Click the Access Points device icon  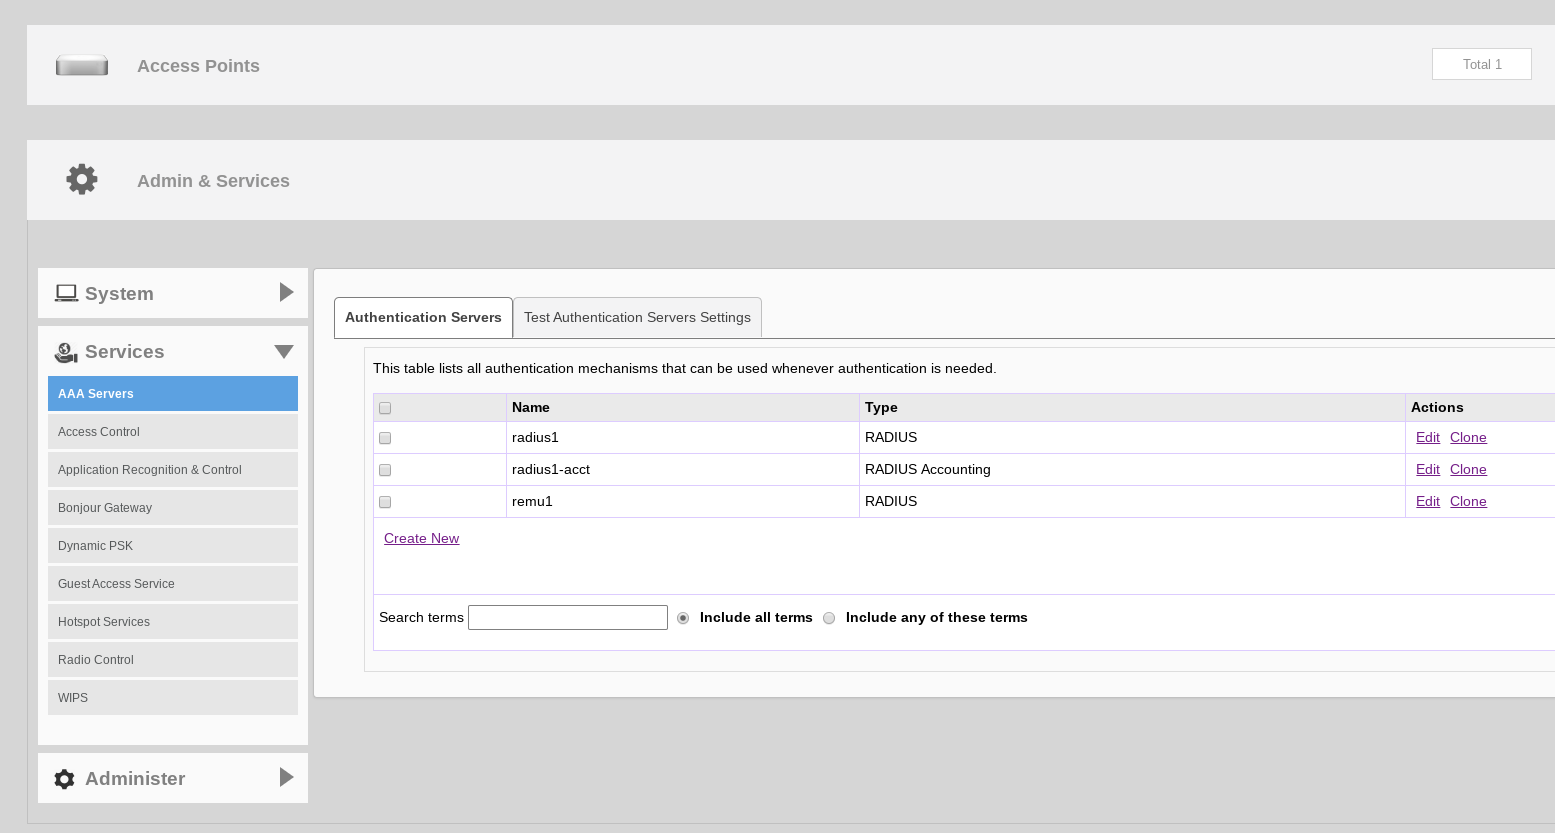click(x=81, y=64)
